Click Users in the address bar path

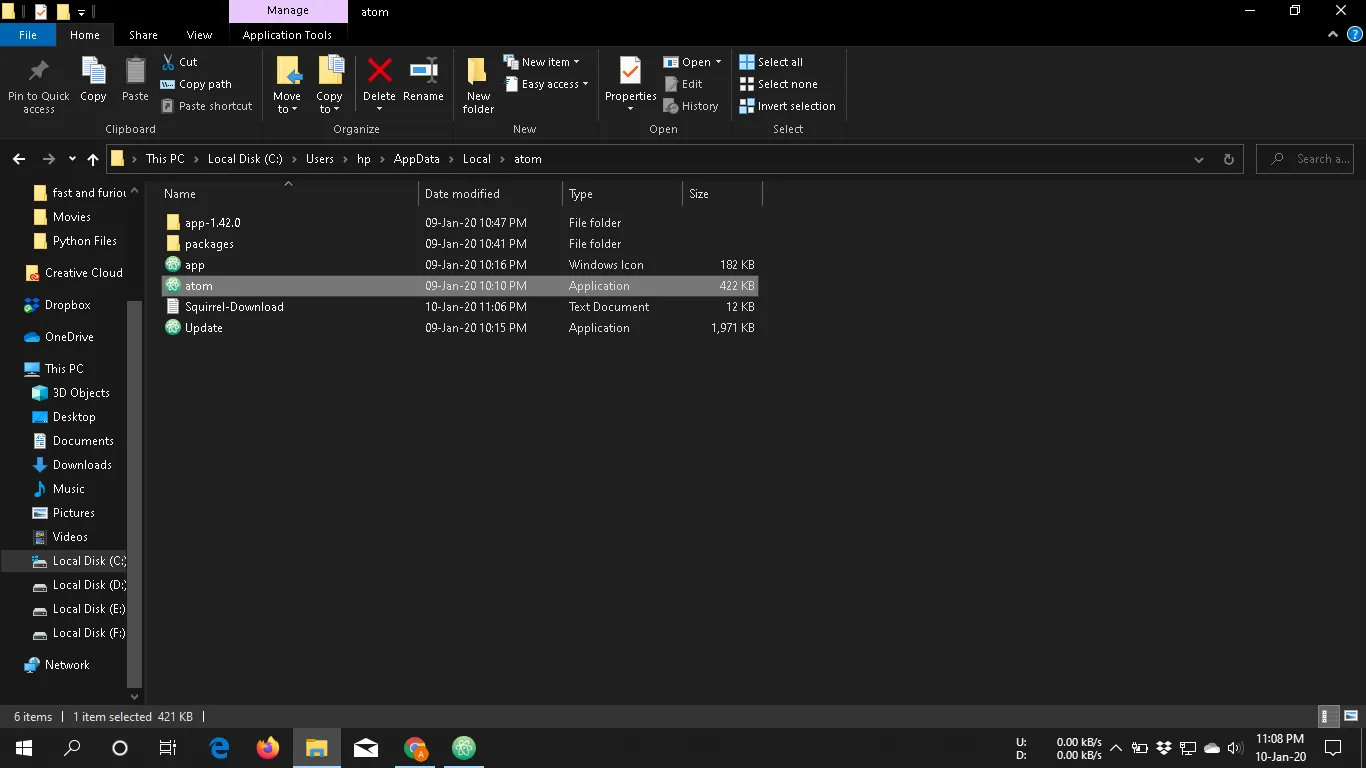[320, 159]
